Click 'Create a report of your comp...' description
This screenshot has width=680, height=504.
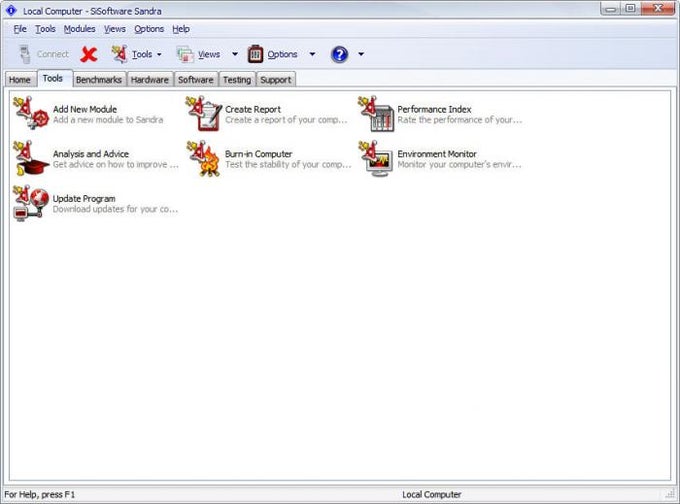[286, 120]
